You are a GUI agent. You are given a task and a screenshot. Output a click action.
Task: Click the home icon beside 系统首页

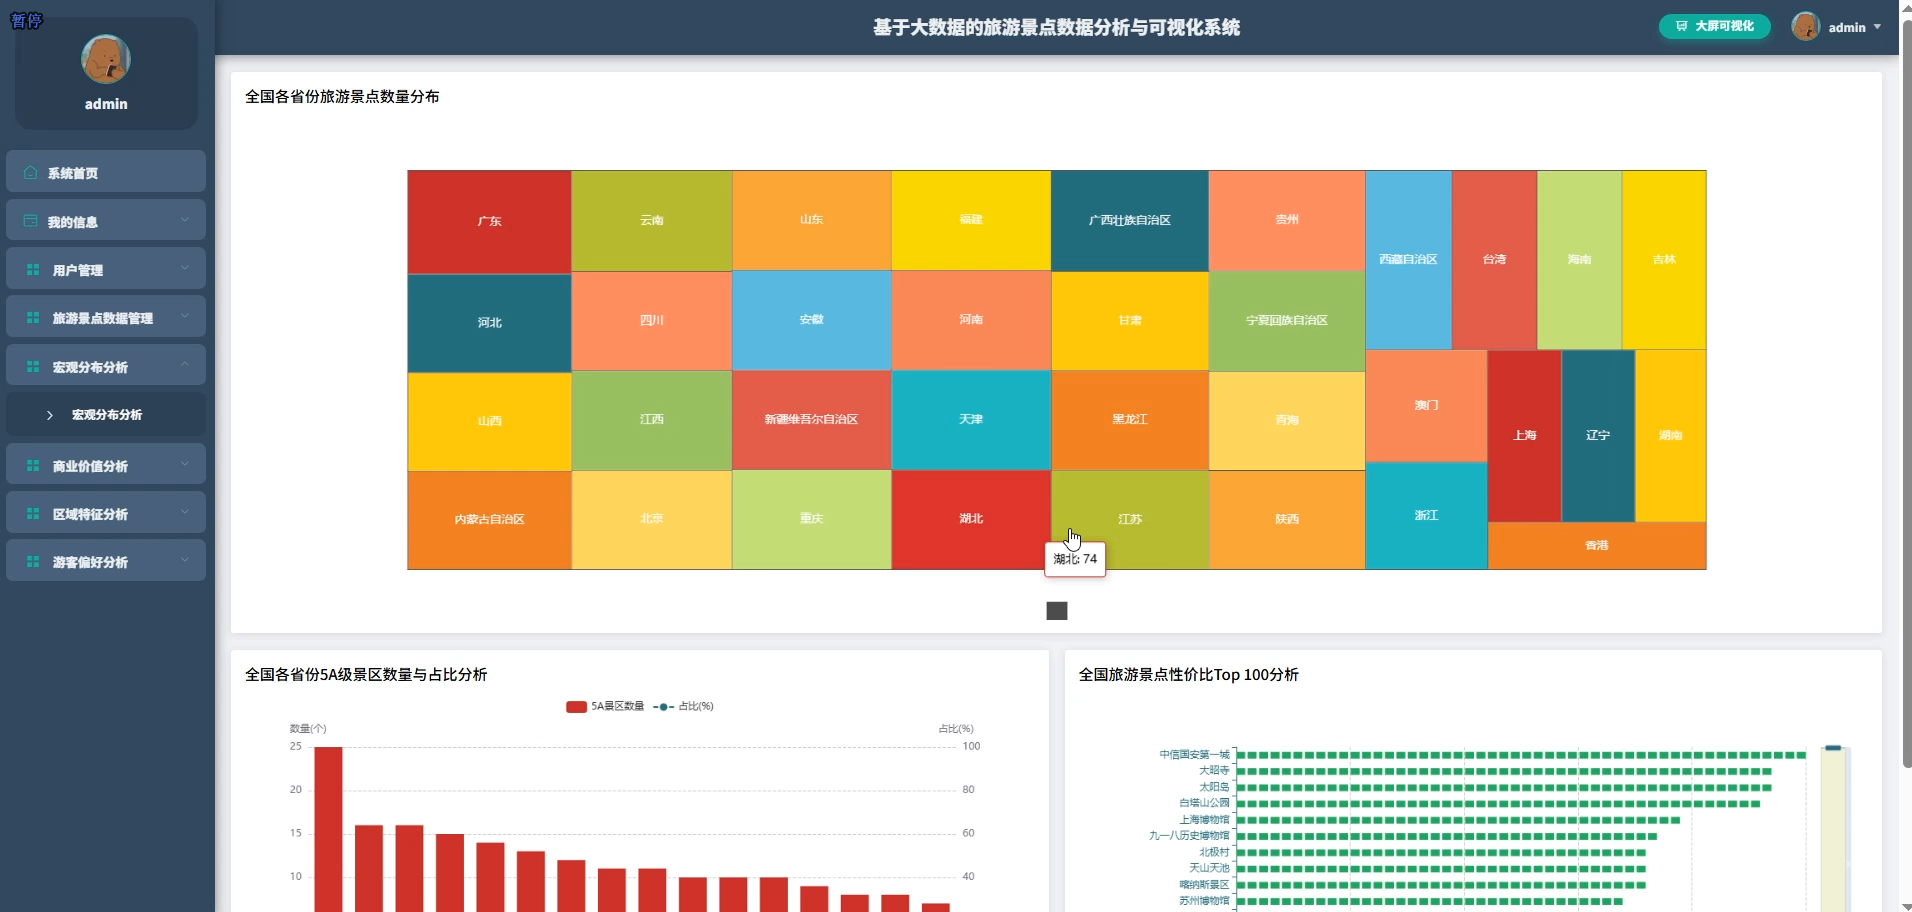31,173
